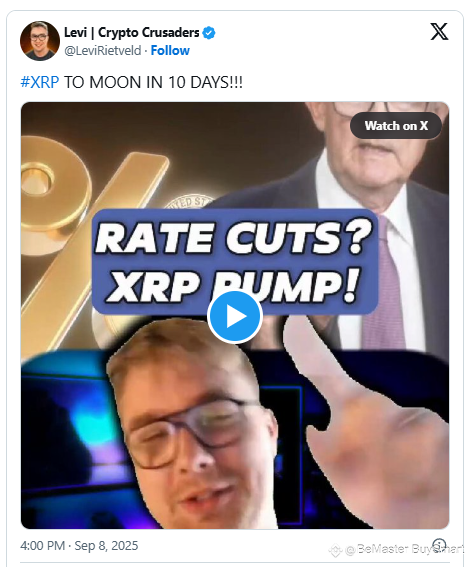Play the embedded XRP video

[x=235, y=316]
